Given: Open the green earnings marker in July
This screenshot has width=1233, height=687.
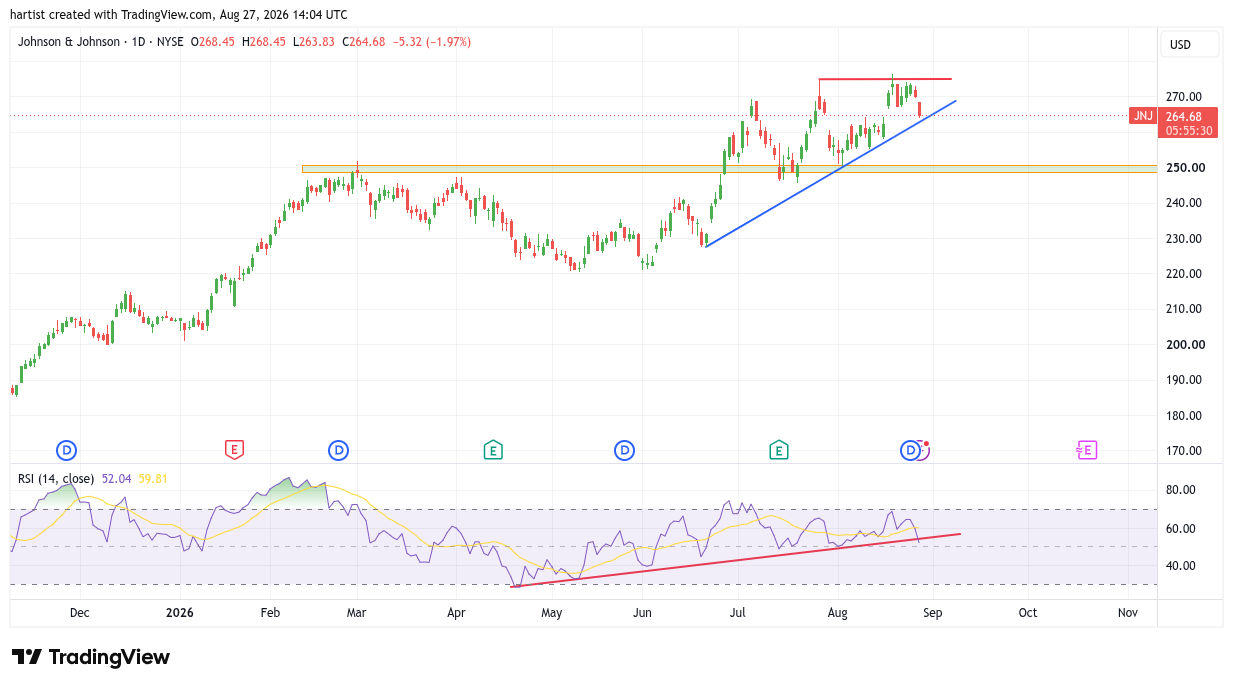Looking at the screenshot, I should (778, 450).
